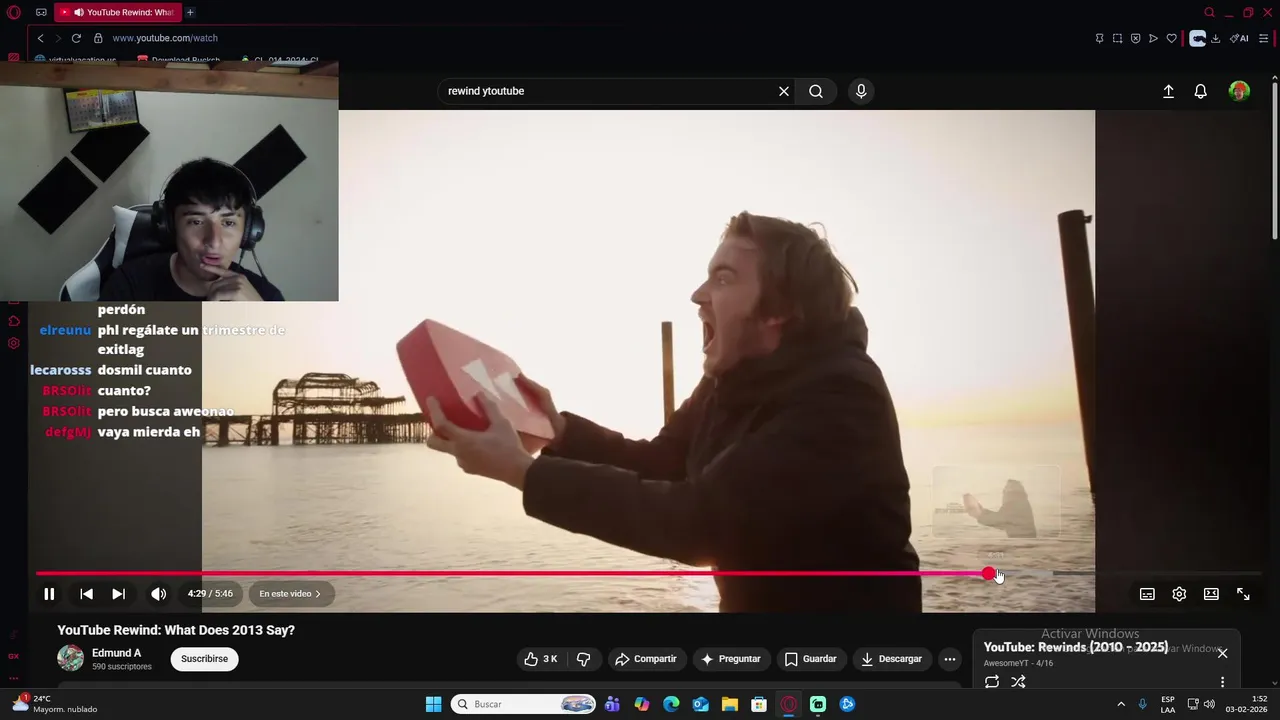Image resolution: width=1280 pixels, height=720 pixels.
Task: Like the video with 3 K likes
Action: [x=540, y=659]
